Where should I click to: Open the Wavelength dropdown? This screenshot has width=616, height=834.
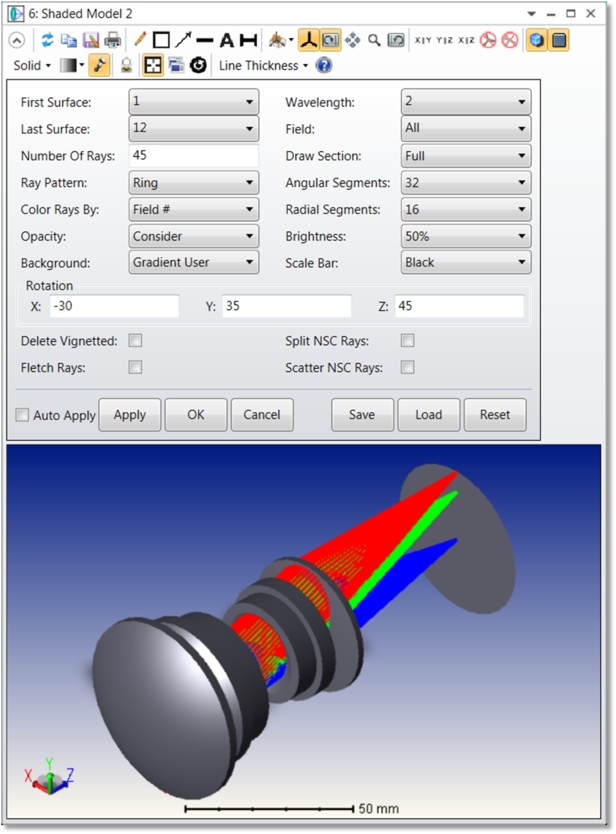pos(466,102)
